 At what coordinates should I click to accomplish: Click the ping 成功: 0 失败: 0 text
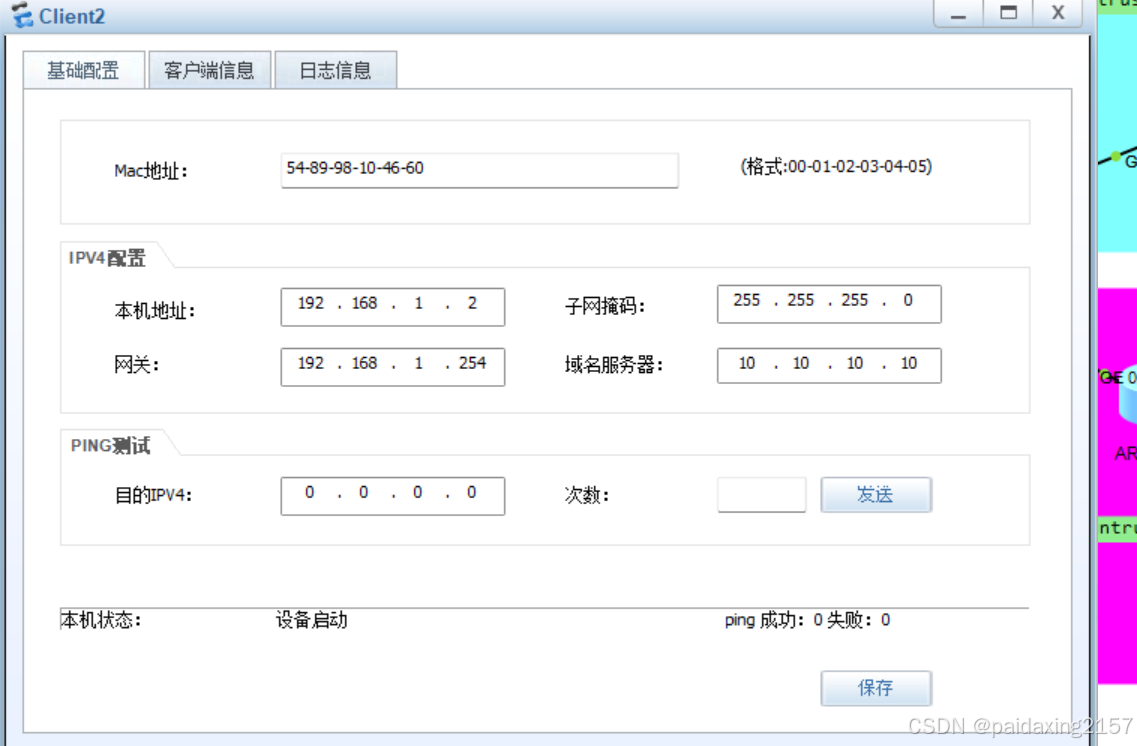tap(807, 621)
